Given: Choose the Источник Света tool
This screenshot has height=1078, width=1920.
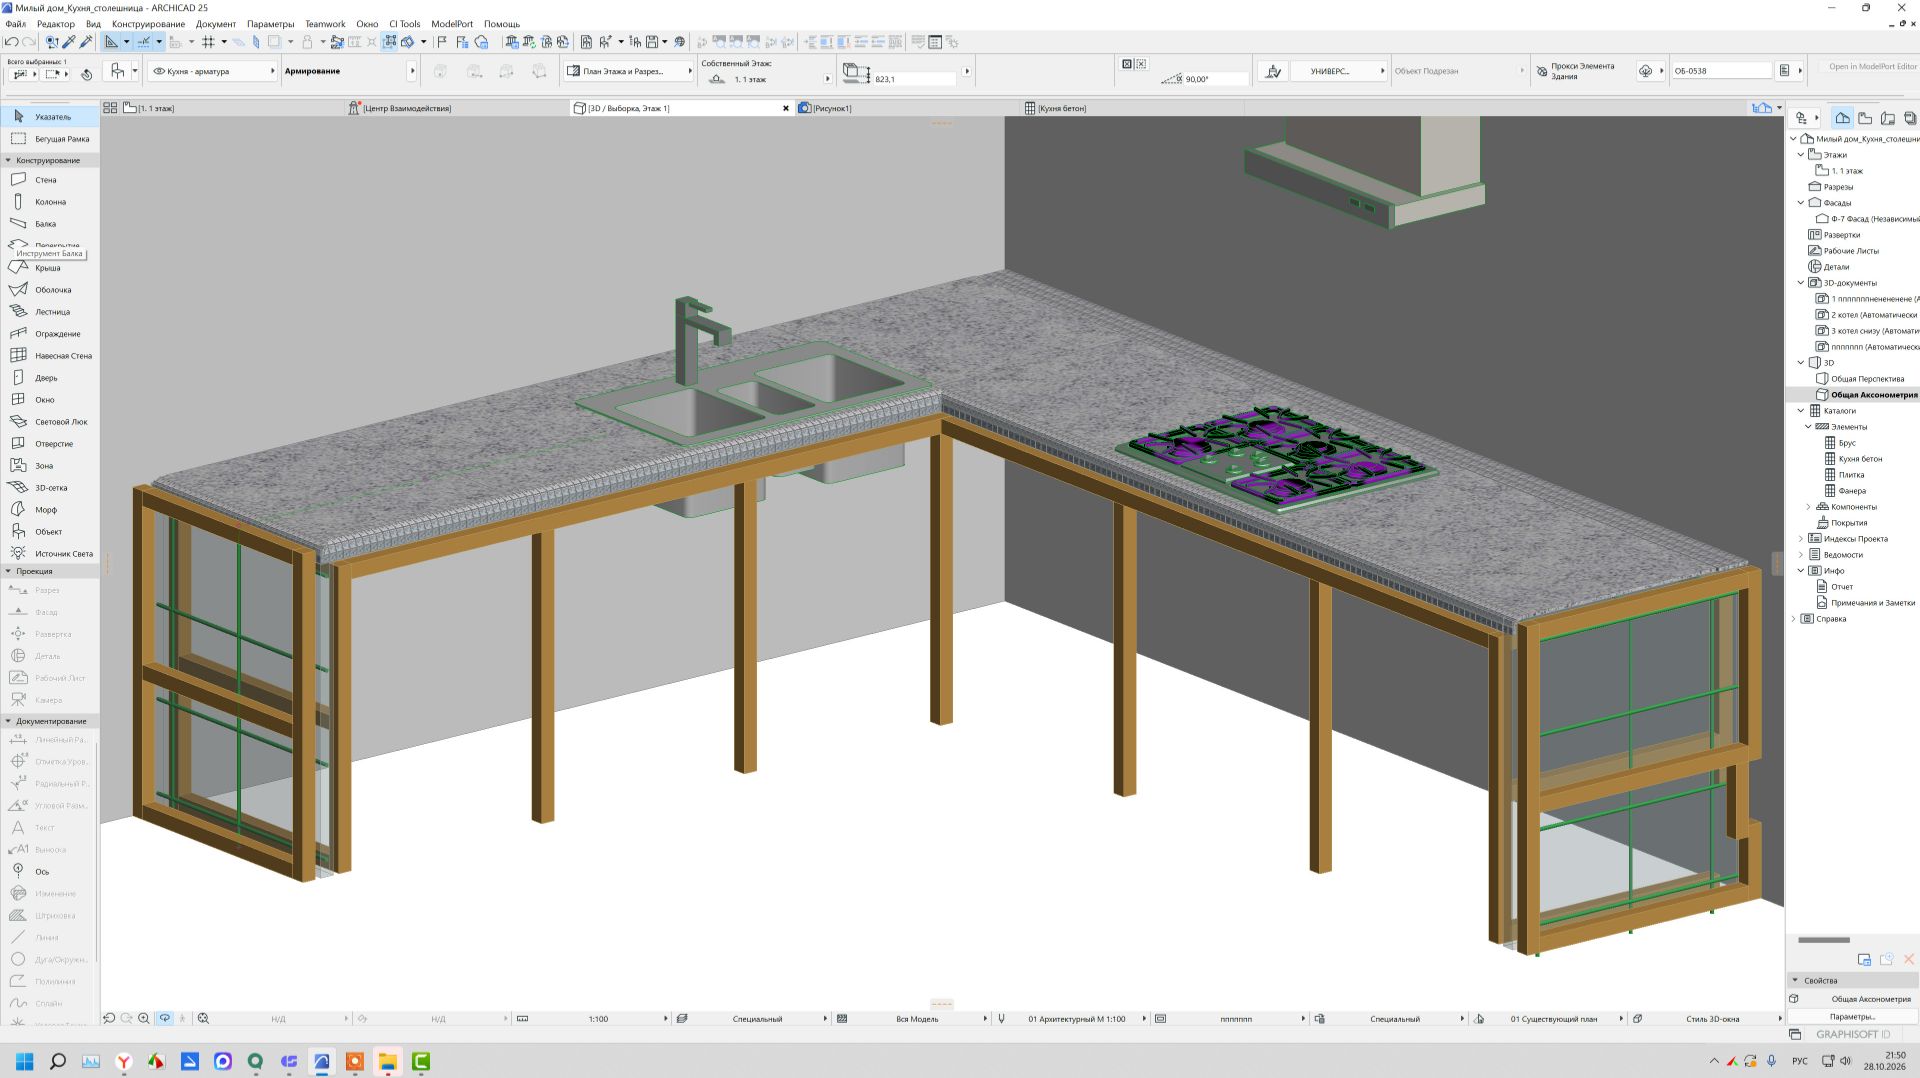Looking at the screenshot, I should 48,554.
